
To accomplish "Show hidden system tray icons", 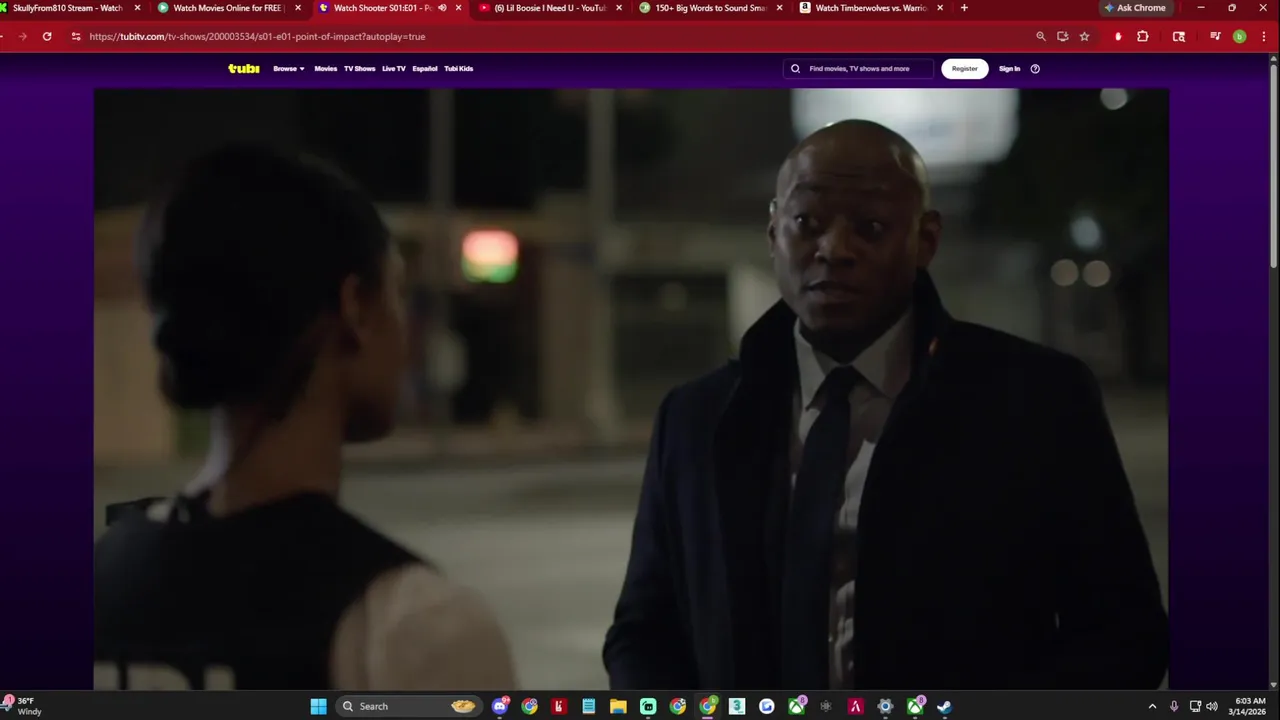I will [1152, 706].
